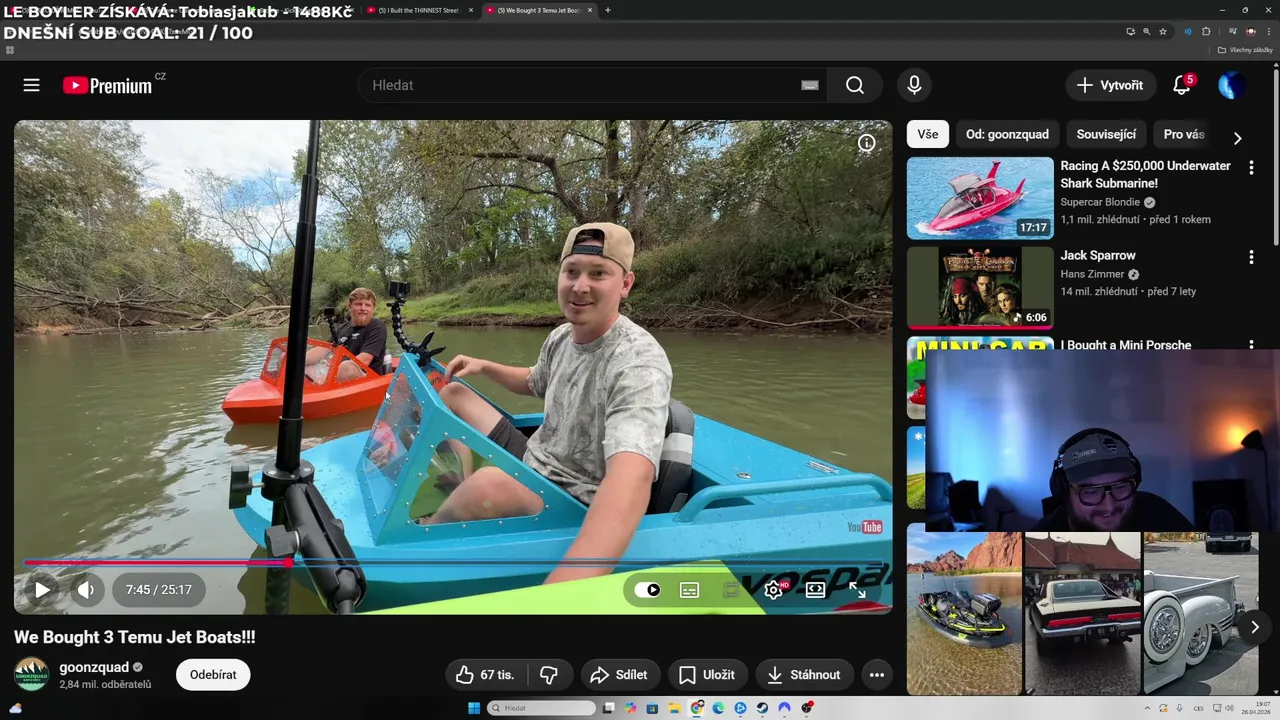Open YouTube notifications bell
This screenshot has width=1280, height=720.
pyautogui.click(x=1182, y=85)
